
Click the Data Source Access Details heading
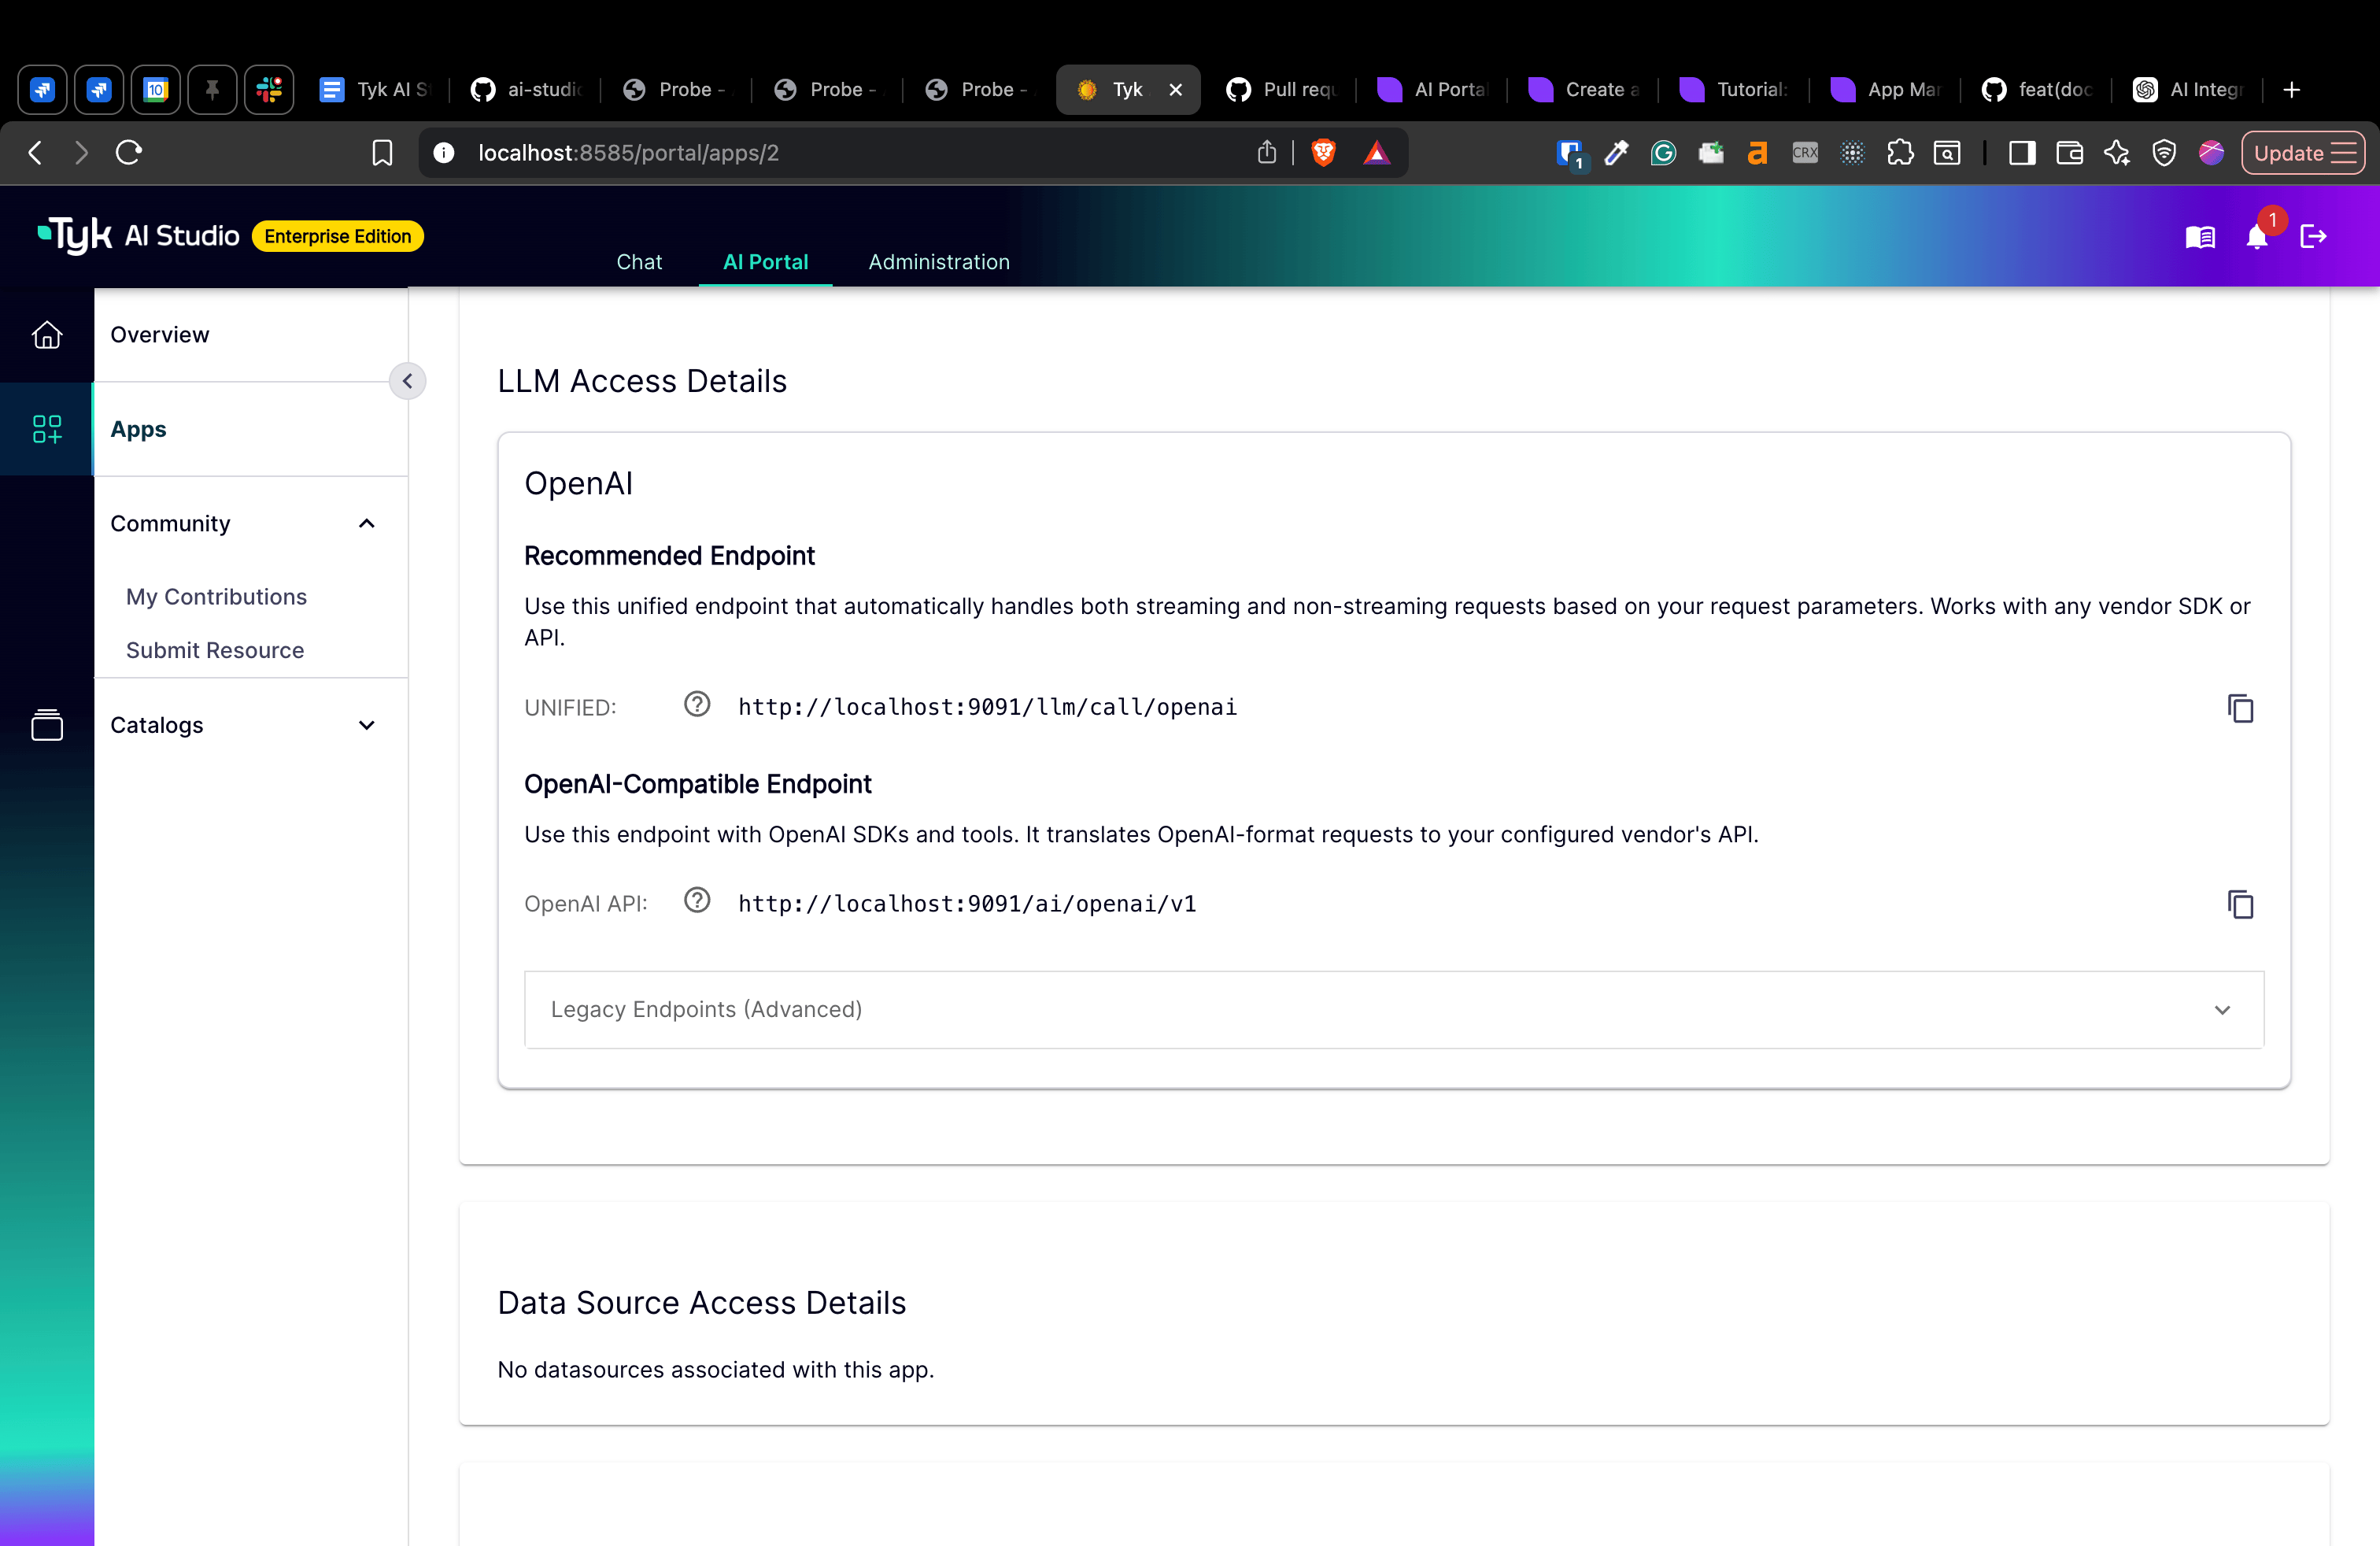pyautogui.click(x=701, y=1302)
